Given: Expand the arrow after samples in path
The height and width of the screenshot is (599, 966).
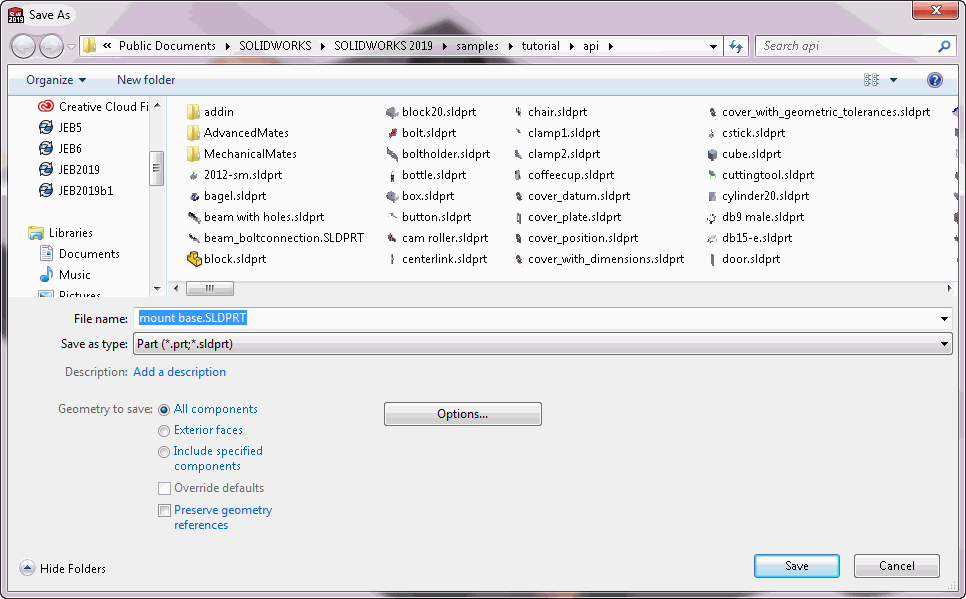Looking at the screenshot, I should (x=511, y=46).
